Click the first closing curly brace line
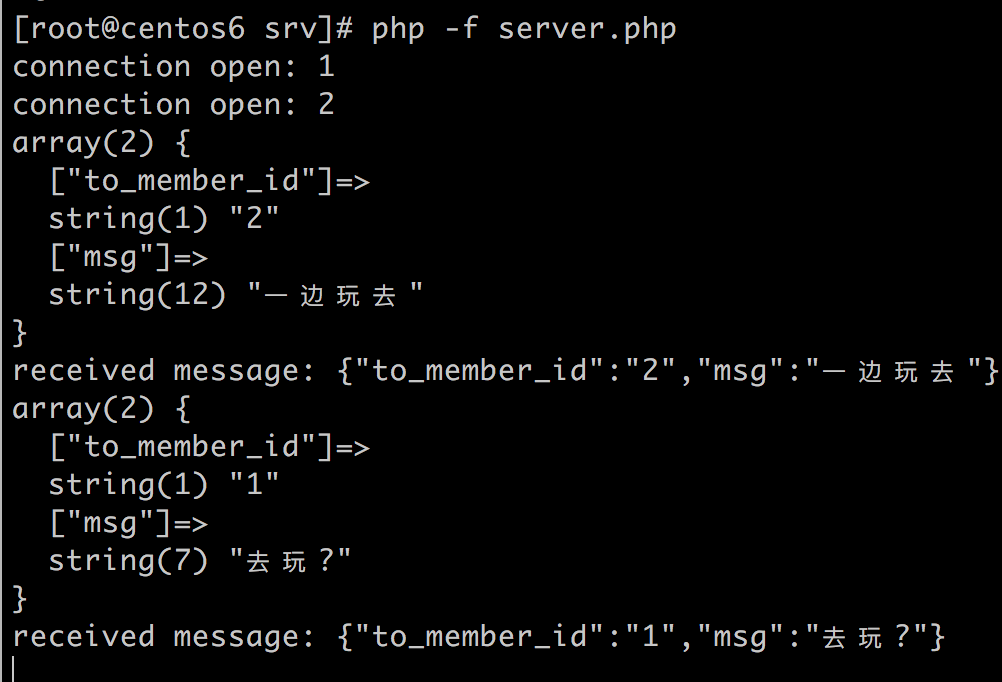The height and width of the screenshot is (682, 1002). coord(20,333)
